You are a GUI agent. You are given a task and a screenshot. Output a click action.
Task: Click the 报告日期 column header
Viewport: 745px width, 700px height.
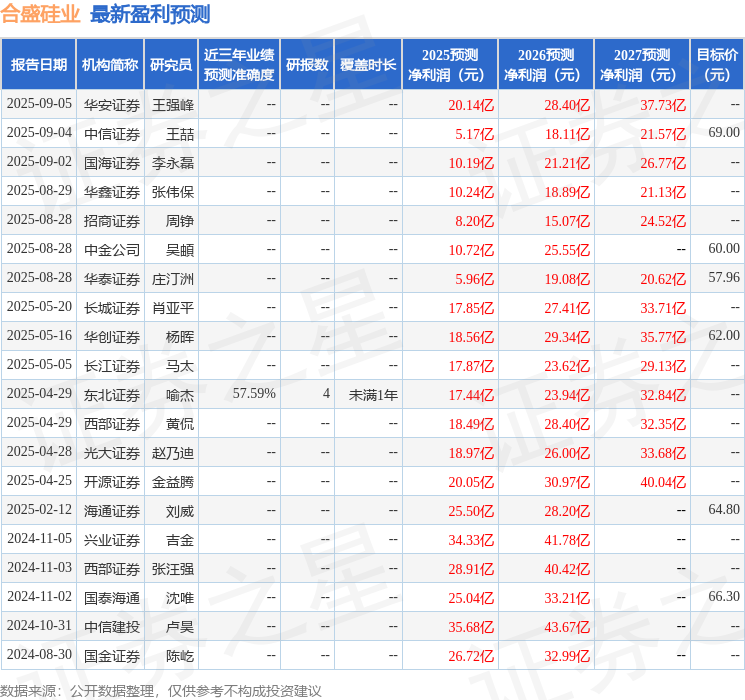point(38,65)
